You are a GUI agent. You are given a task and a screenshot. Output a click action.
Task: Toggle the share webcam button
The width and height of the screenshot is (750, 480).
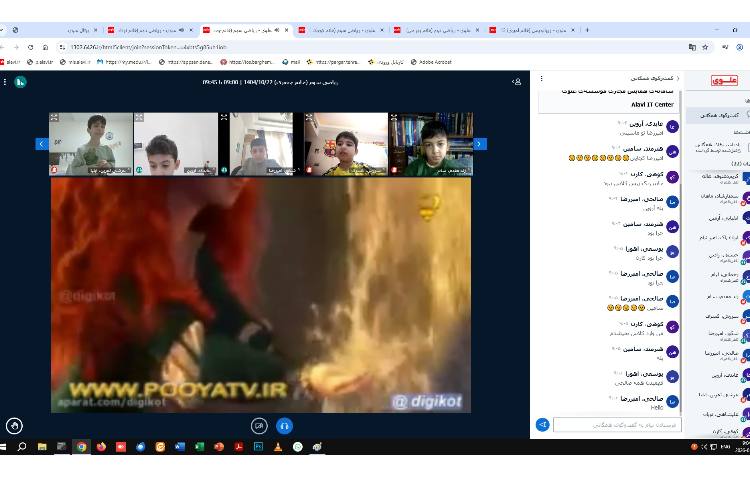pos(258,425)
